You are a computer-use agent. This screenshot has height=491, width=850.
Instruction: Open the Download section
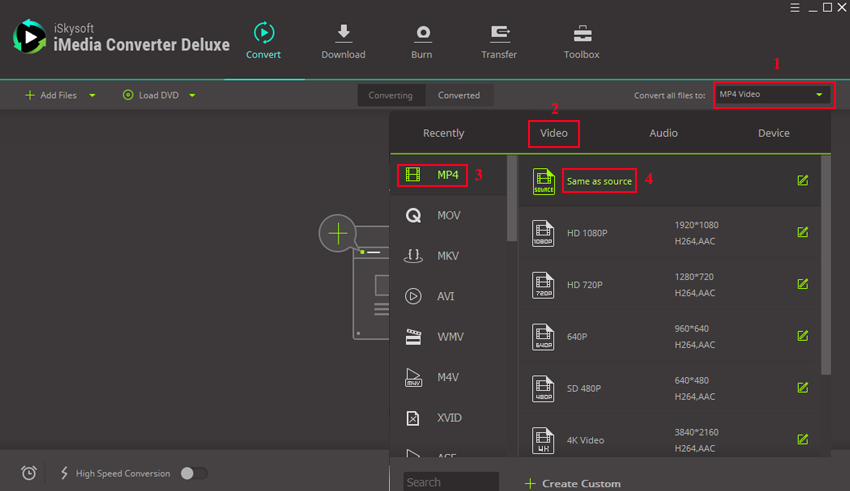(343, 42)
